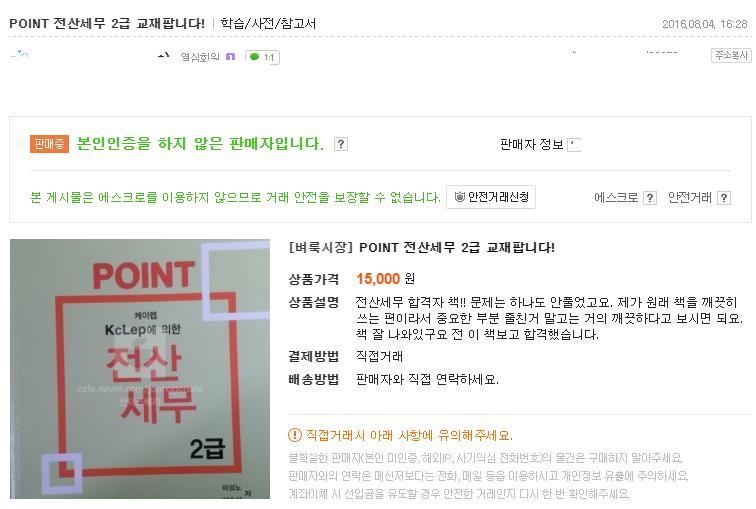756x509 pixels.
Task: Click the 안전거래신청 button
Action: (491, 197)
